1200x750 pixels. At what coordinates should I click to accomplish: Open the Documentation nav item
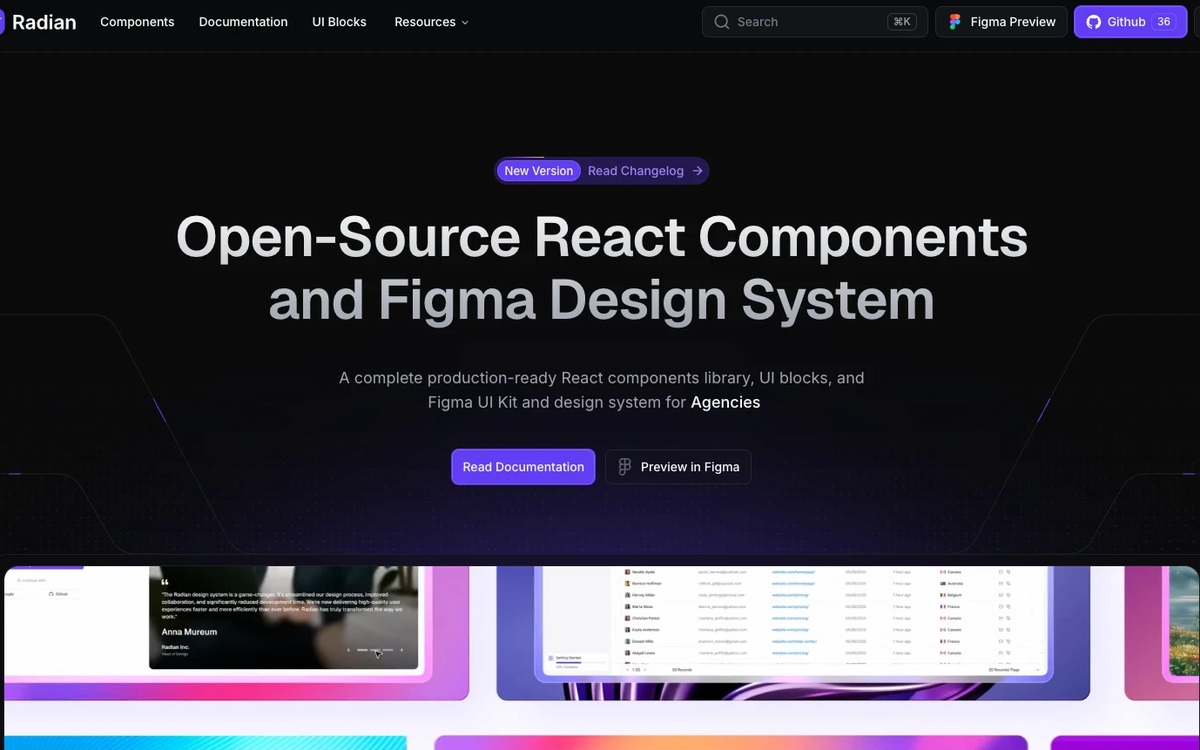pyautogui.click(x=243, y=22)
